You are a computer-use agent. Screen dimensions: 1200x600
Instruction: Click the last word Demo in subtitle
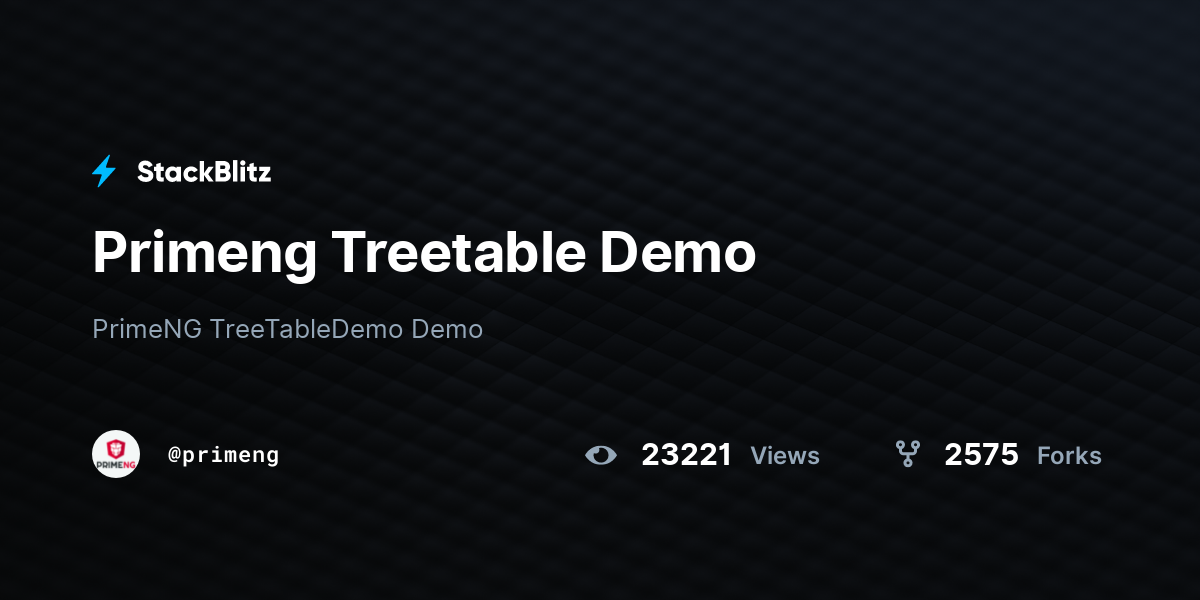tap(447, 329)
